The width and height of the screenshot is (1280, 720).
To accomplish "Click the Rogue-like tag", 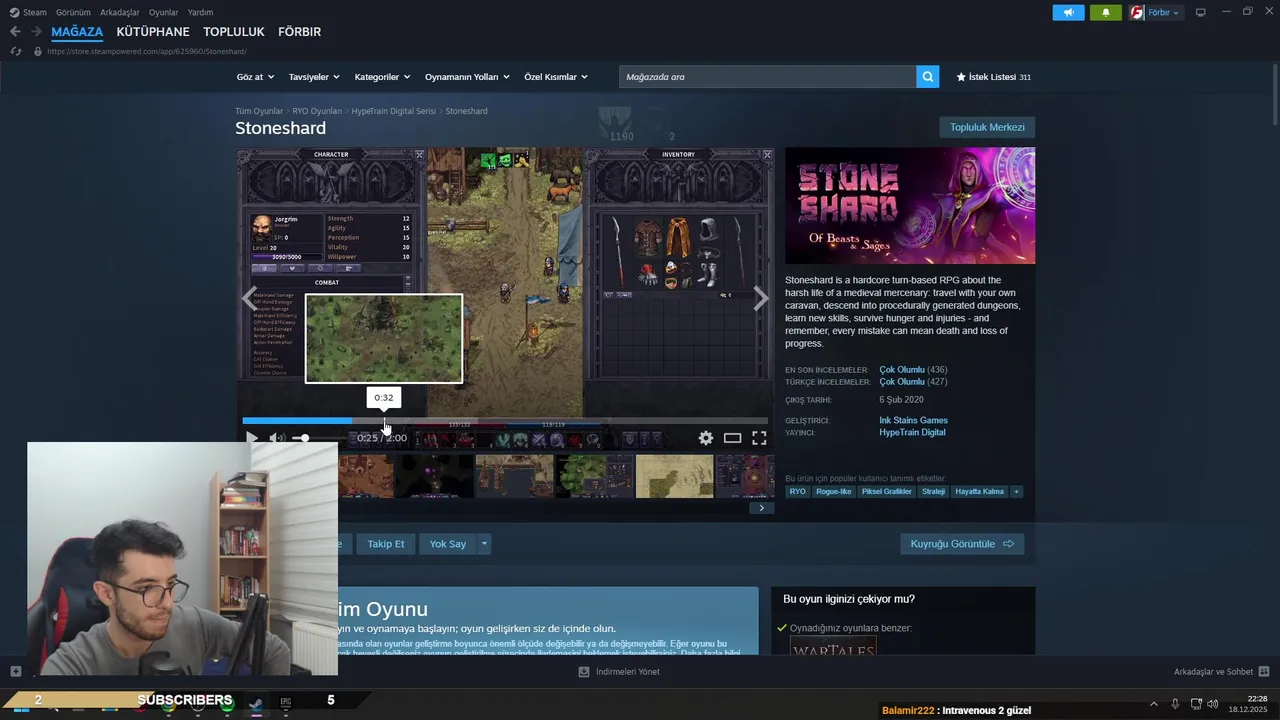I will (833, 491).
